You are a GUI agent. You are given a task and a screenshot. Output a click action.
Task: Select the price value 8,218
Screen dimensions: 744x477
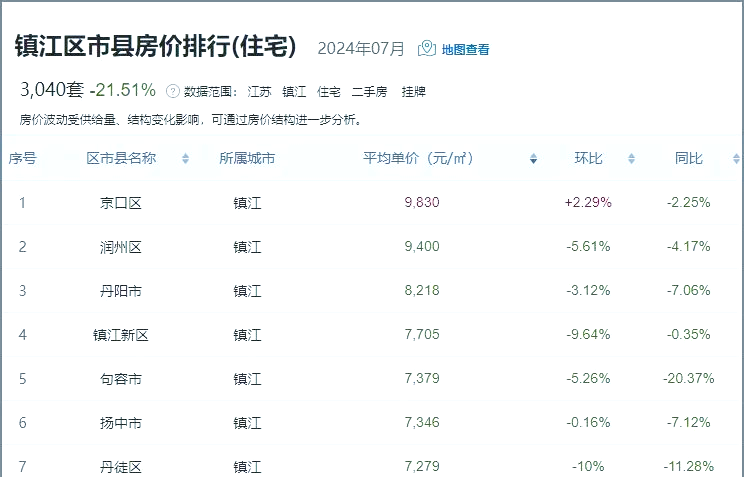[422, 290]
